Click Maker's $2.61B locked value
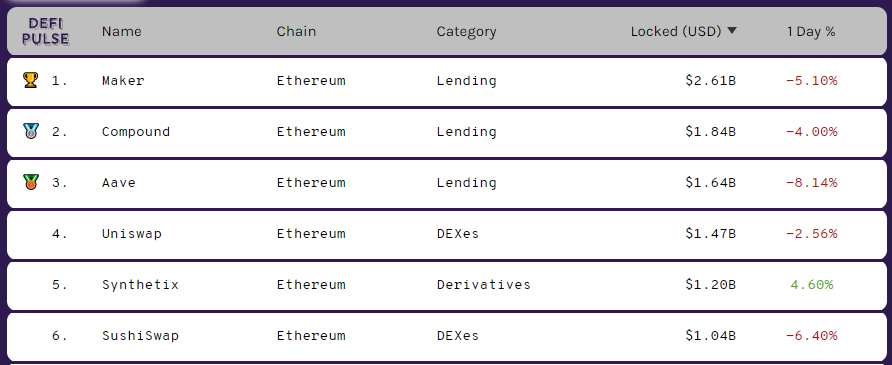This screenshot has width=892, height=365. [711, 80]
